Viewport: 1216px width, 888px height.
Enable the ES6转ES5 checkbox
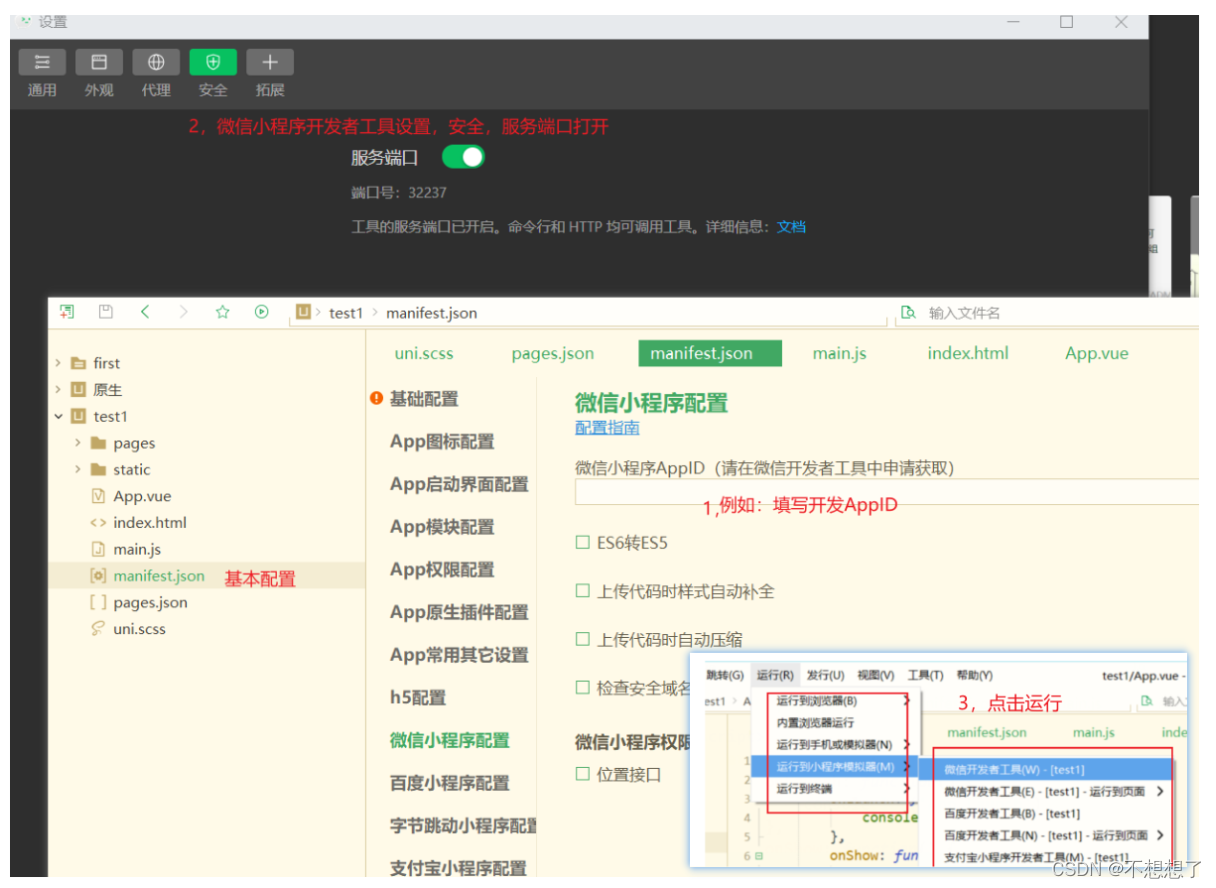click(583, 543)
